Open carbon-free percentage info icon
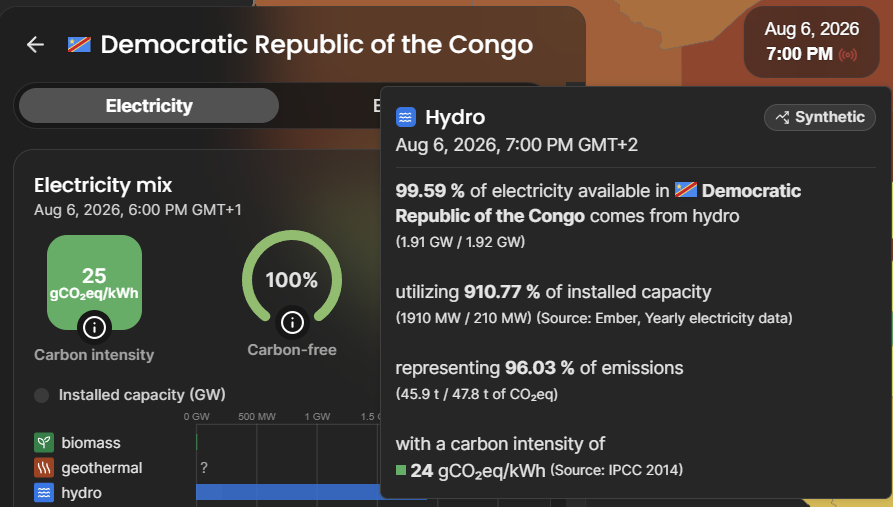 coord(292,323)
